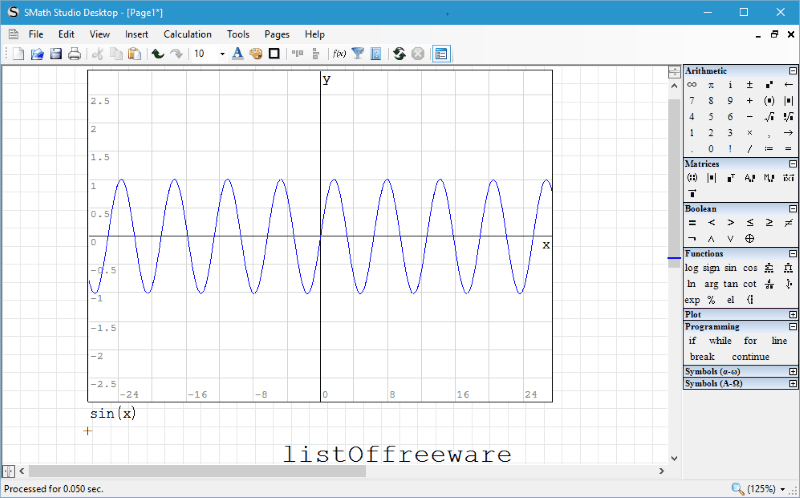Insert the factorial ! operator

click(730, 149)
